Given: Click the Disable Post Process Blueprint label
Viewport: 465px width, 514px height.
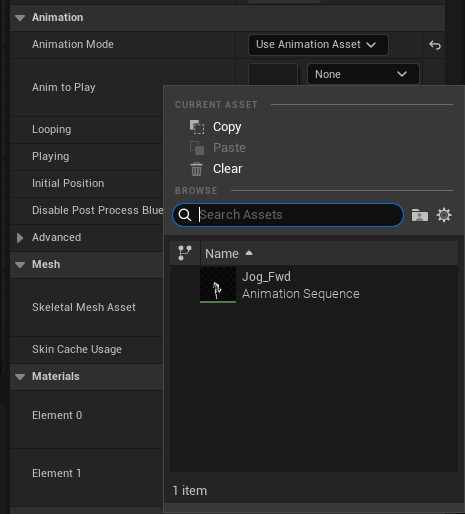Looking at the screenshot, I should 98,210.
